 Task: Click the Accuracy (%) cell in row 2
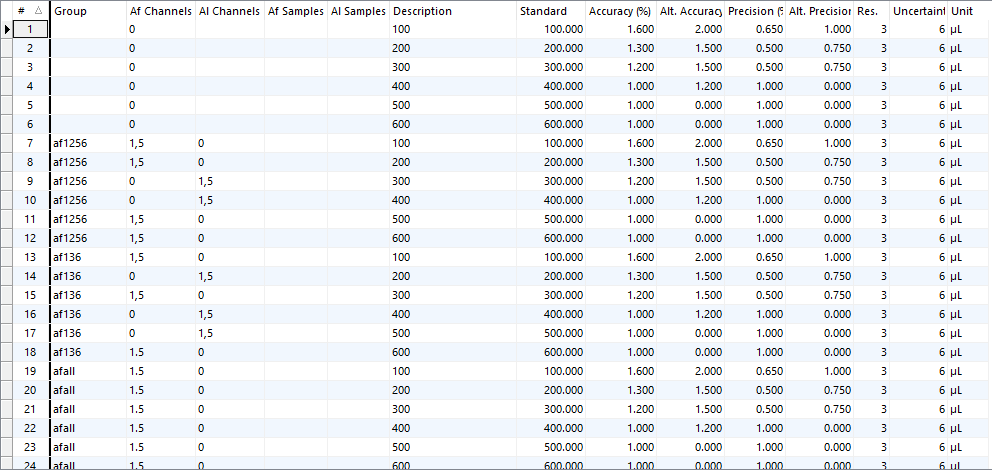[x=620, y=48]
